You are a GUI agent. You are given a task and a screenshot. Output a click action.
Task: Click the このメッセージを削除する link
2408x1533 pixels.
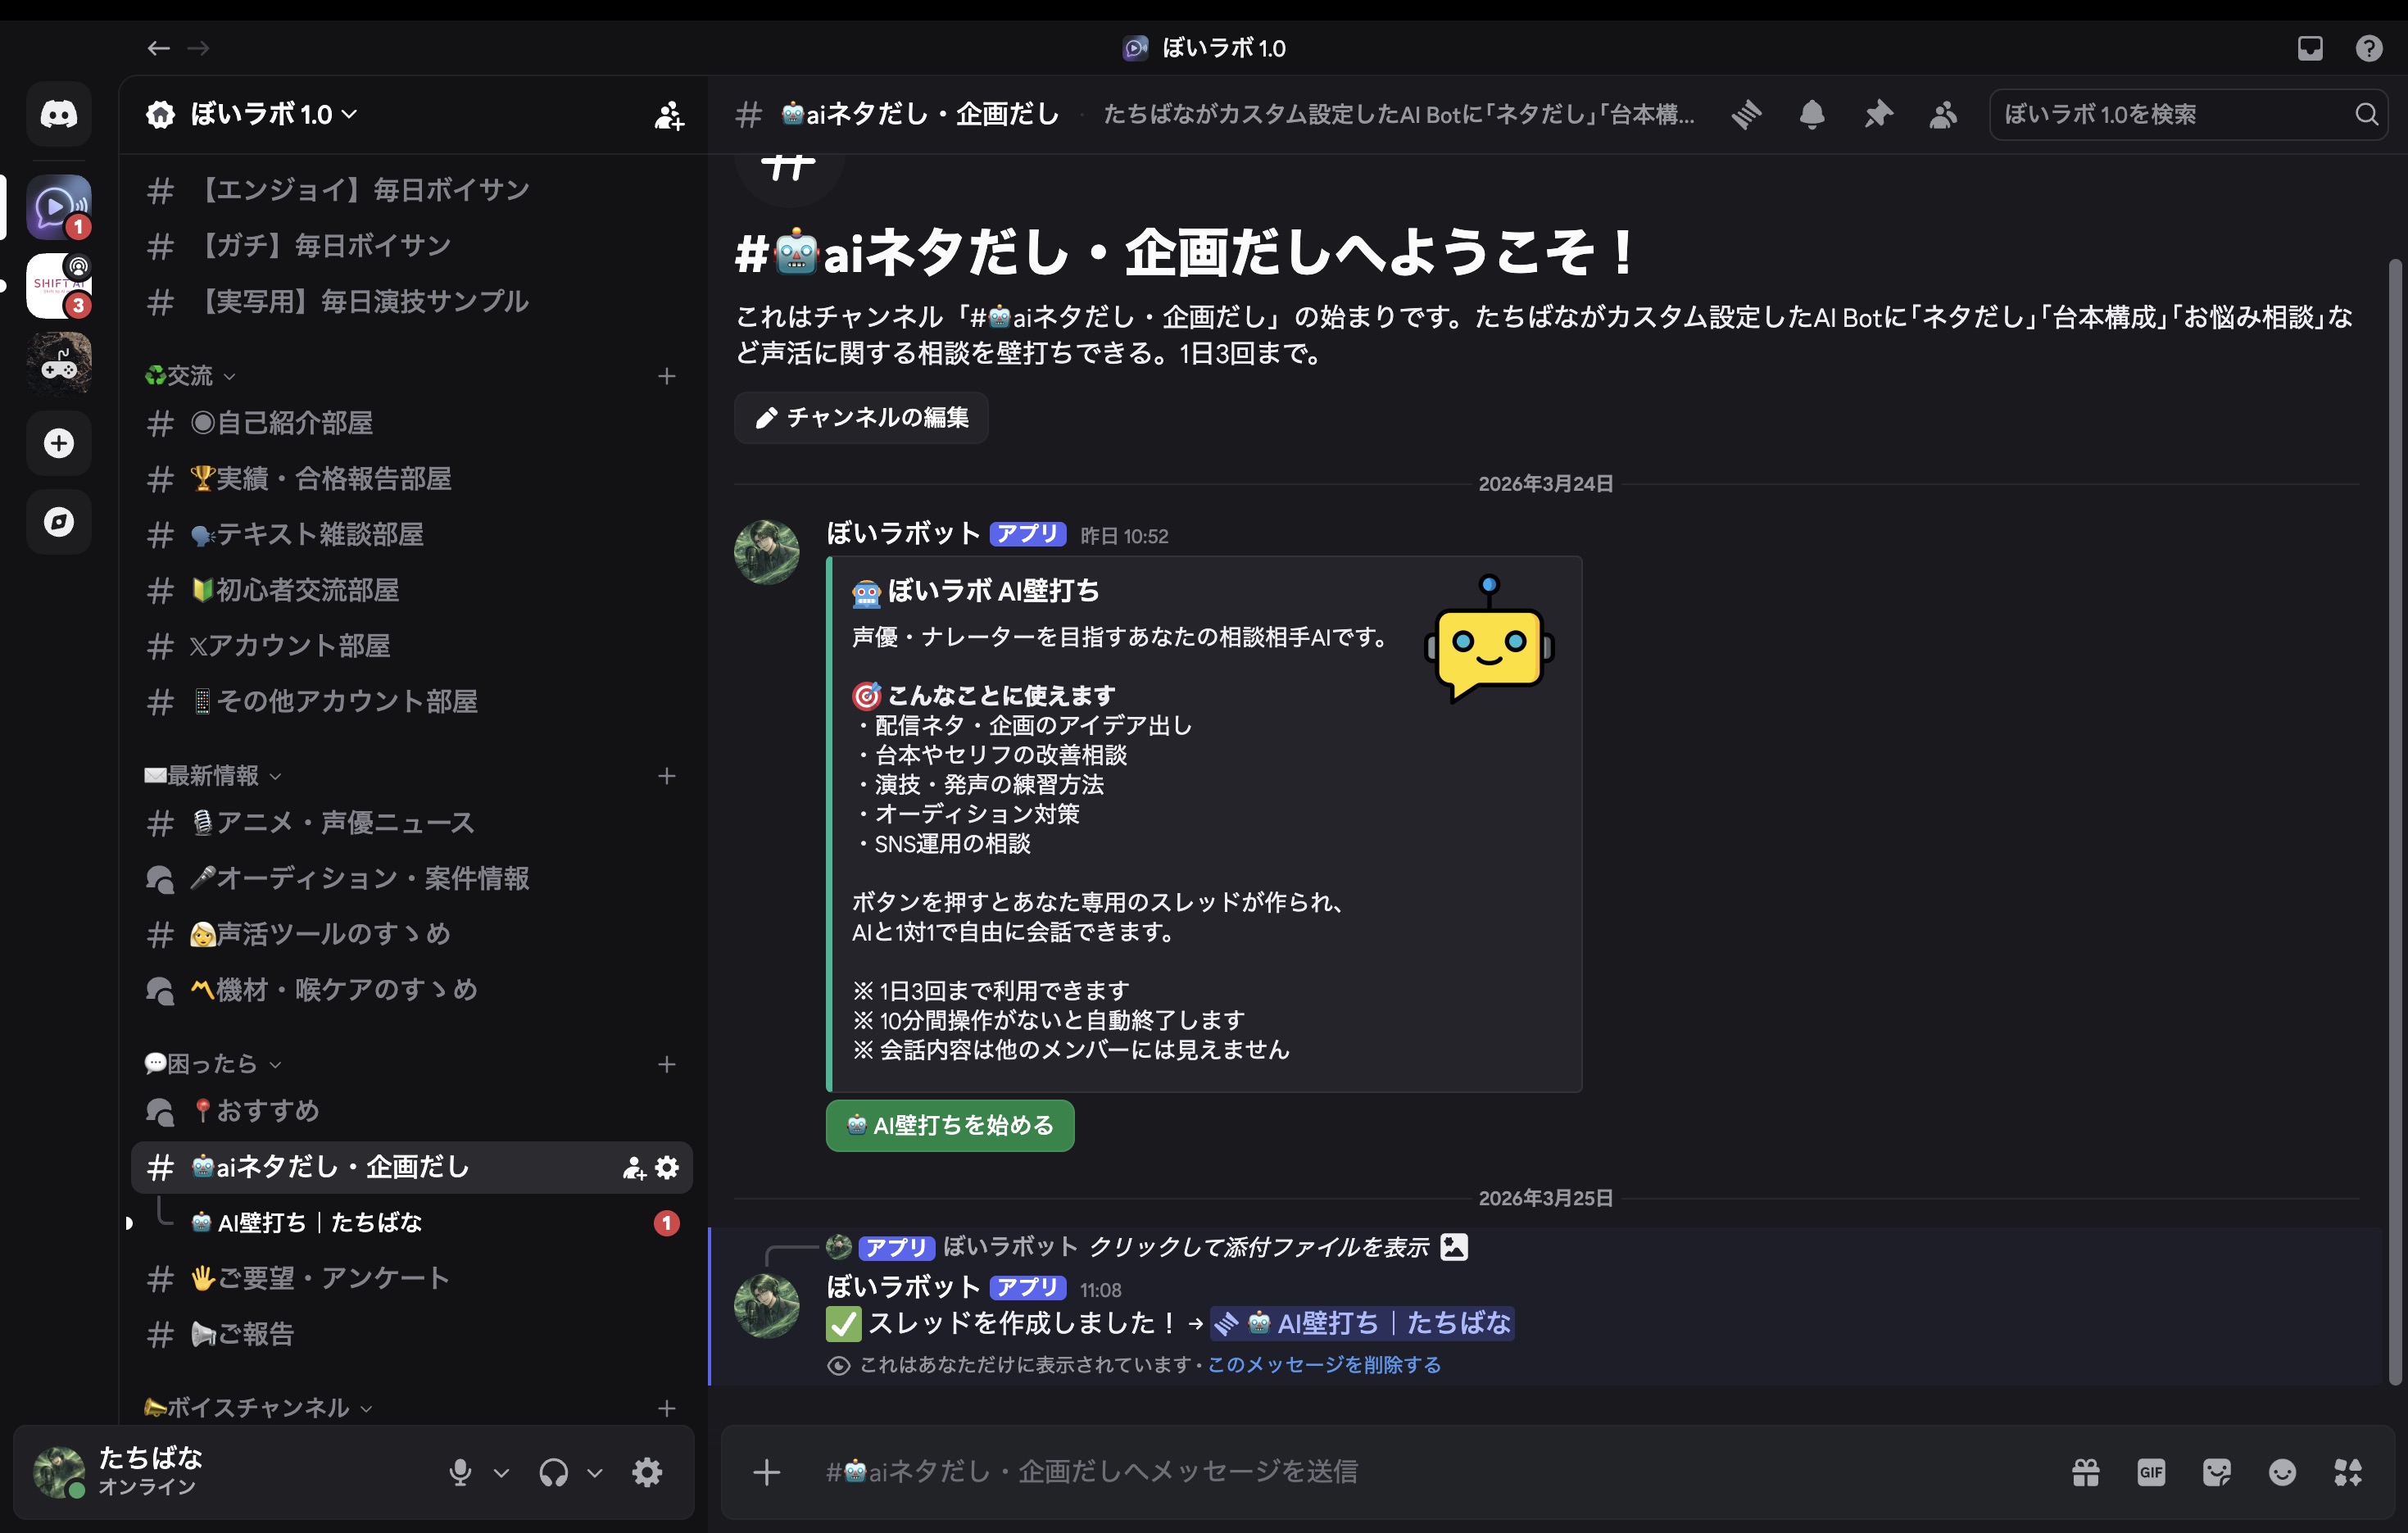click(1323, 1364)
